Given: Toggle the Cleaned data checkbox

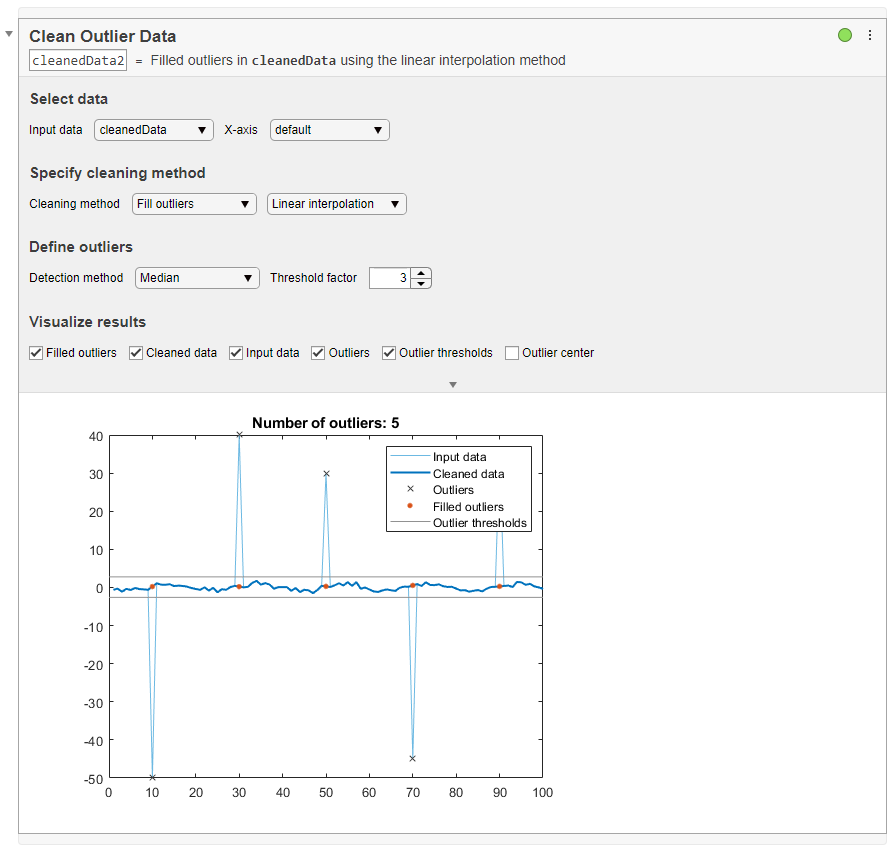Looking at the screenshot, I should [x=136, y=353].
